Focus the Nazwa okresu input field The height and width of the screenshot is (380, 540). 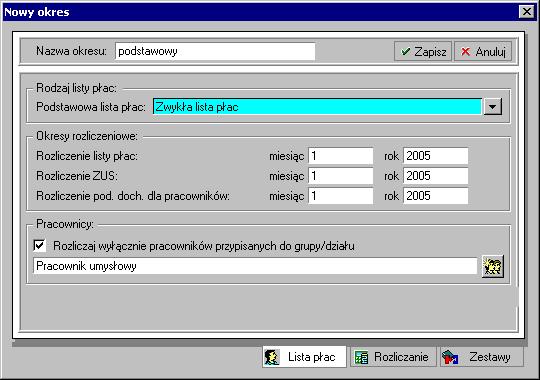point(215,51)
